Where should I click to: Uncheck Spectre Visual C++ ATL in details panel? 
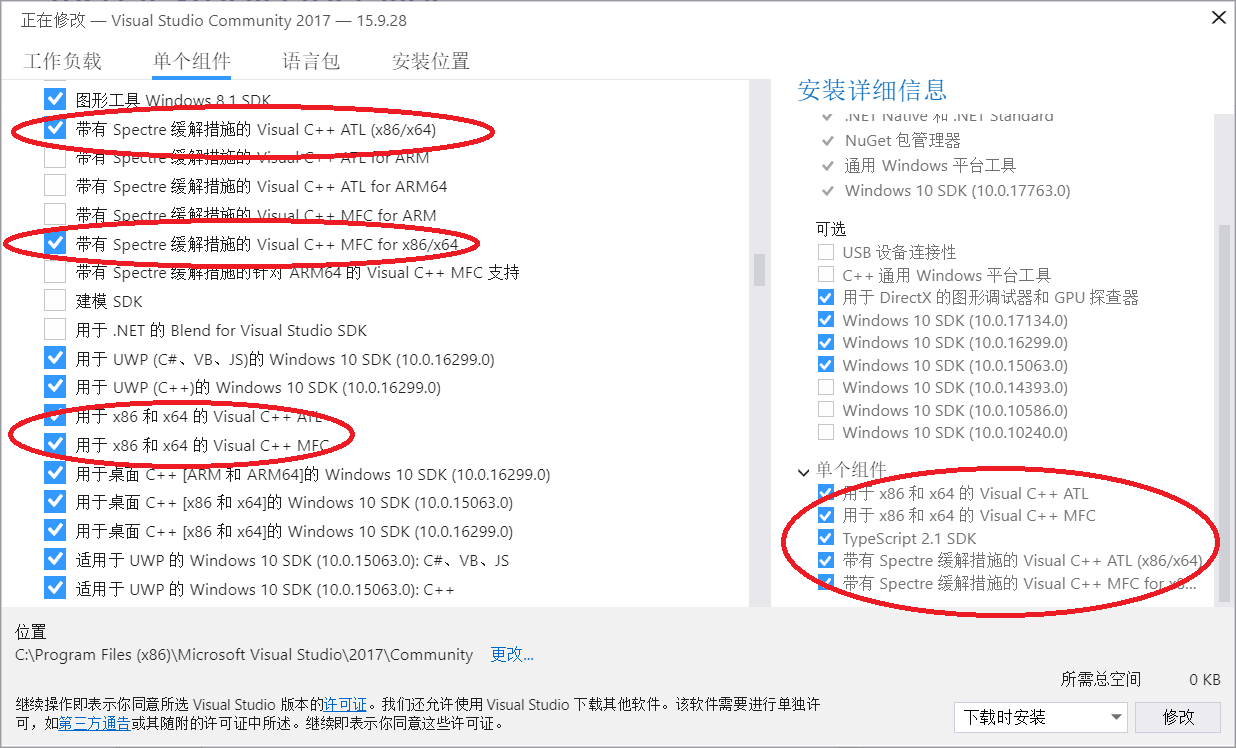pyautogui.click(x=826, y=560)
